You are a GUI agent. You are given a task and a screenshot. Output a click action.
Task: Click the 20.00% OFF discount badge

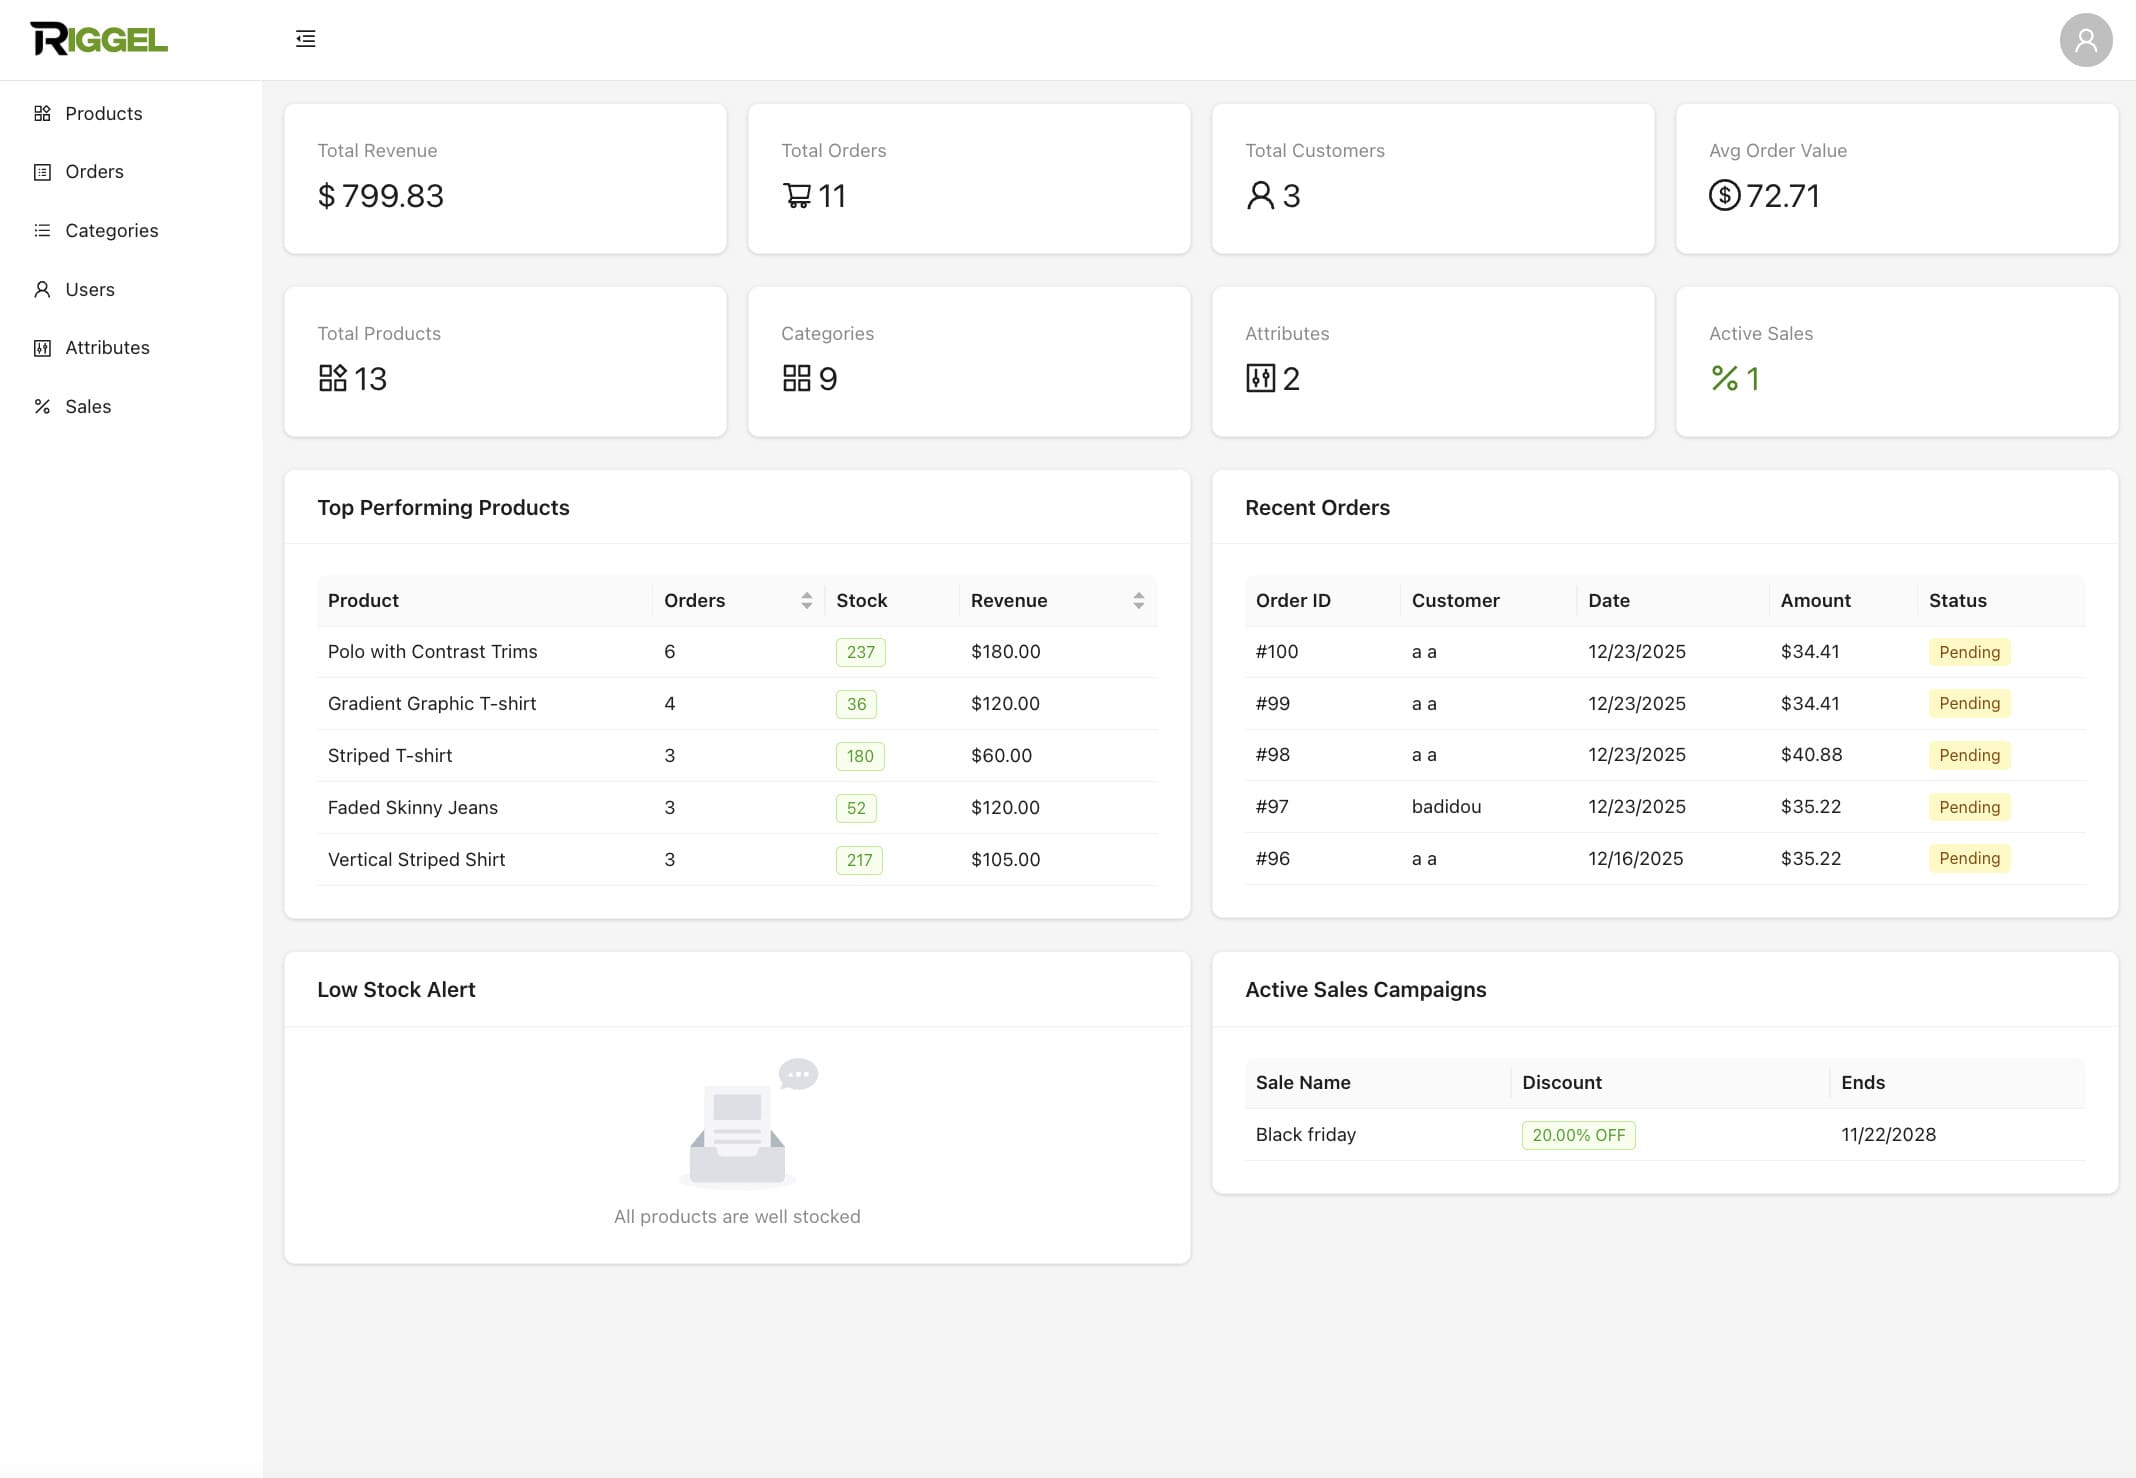[x=1578, y=1135]
